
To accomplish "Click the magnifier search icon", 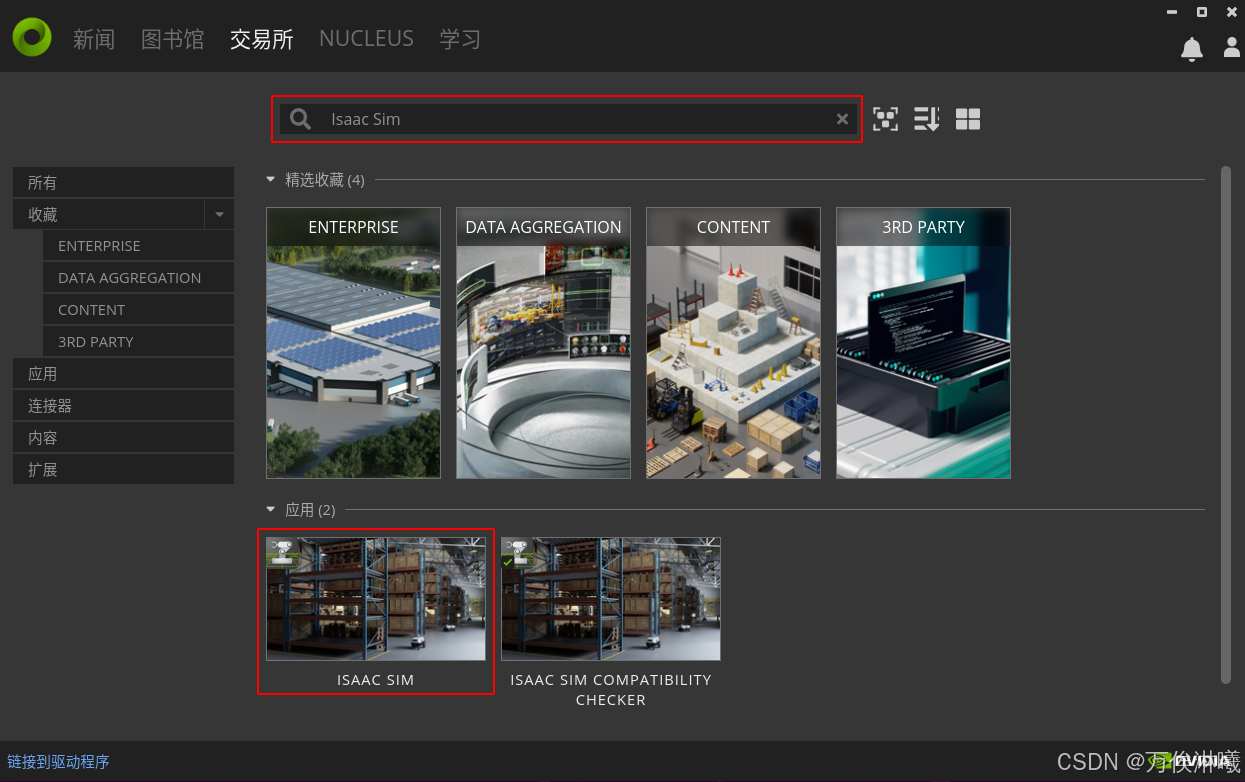I will (300, 120).
